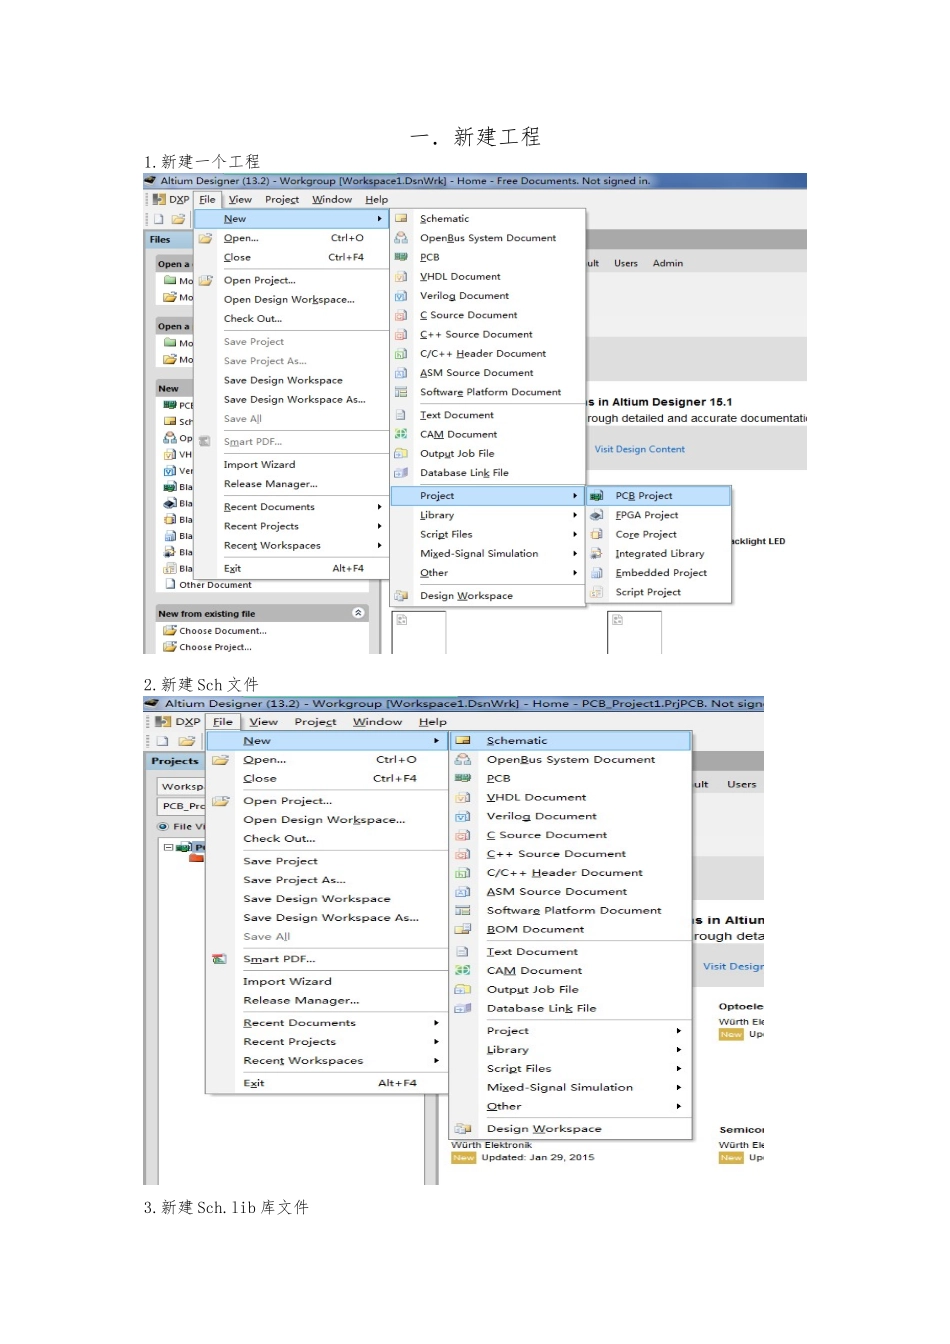Expand Recent Workspaces submenu in step 1 File menu
Screen dimensions: 950x1344
(379, 546)
